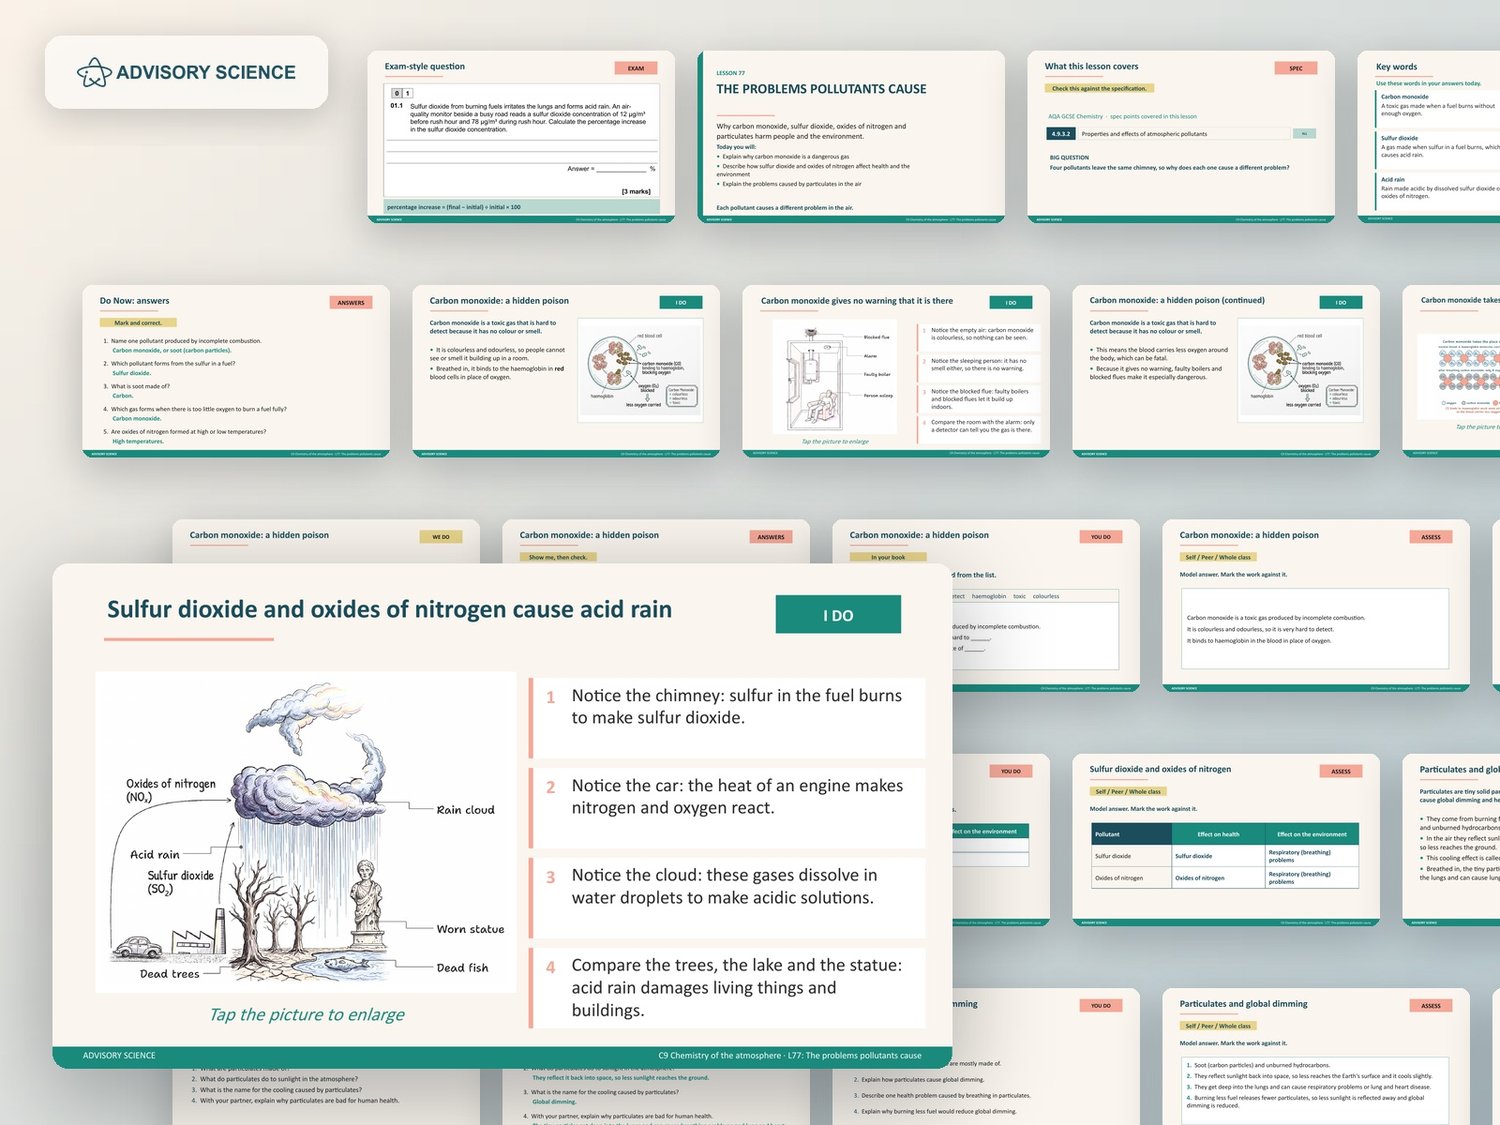Open the Key words slide thumbnail
Screen dimensions: 1500x1125
pyautogui.click(x=1429, y=136)
